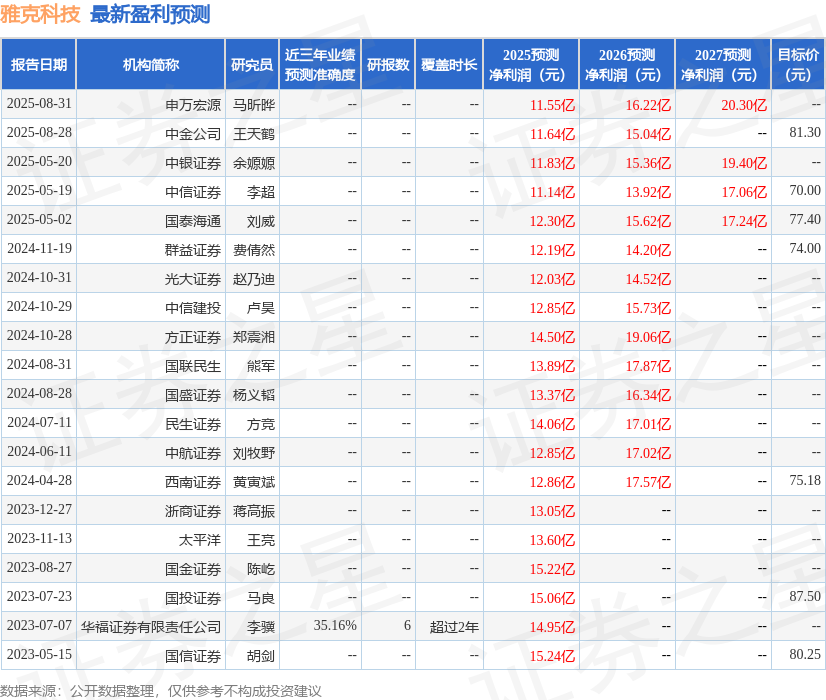
Task: Click analyst name 王天鹤
Action: coord(254,134)
